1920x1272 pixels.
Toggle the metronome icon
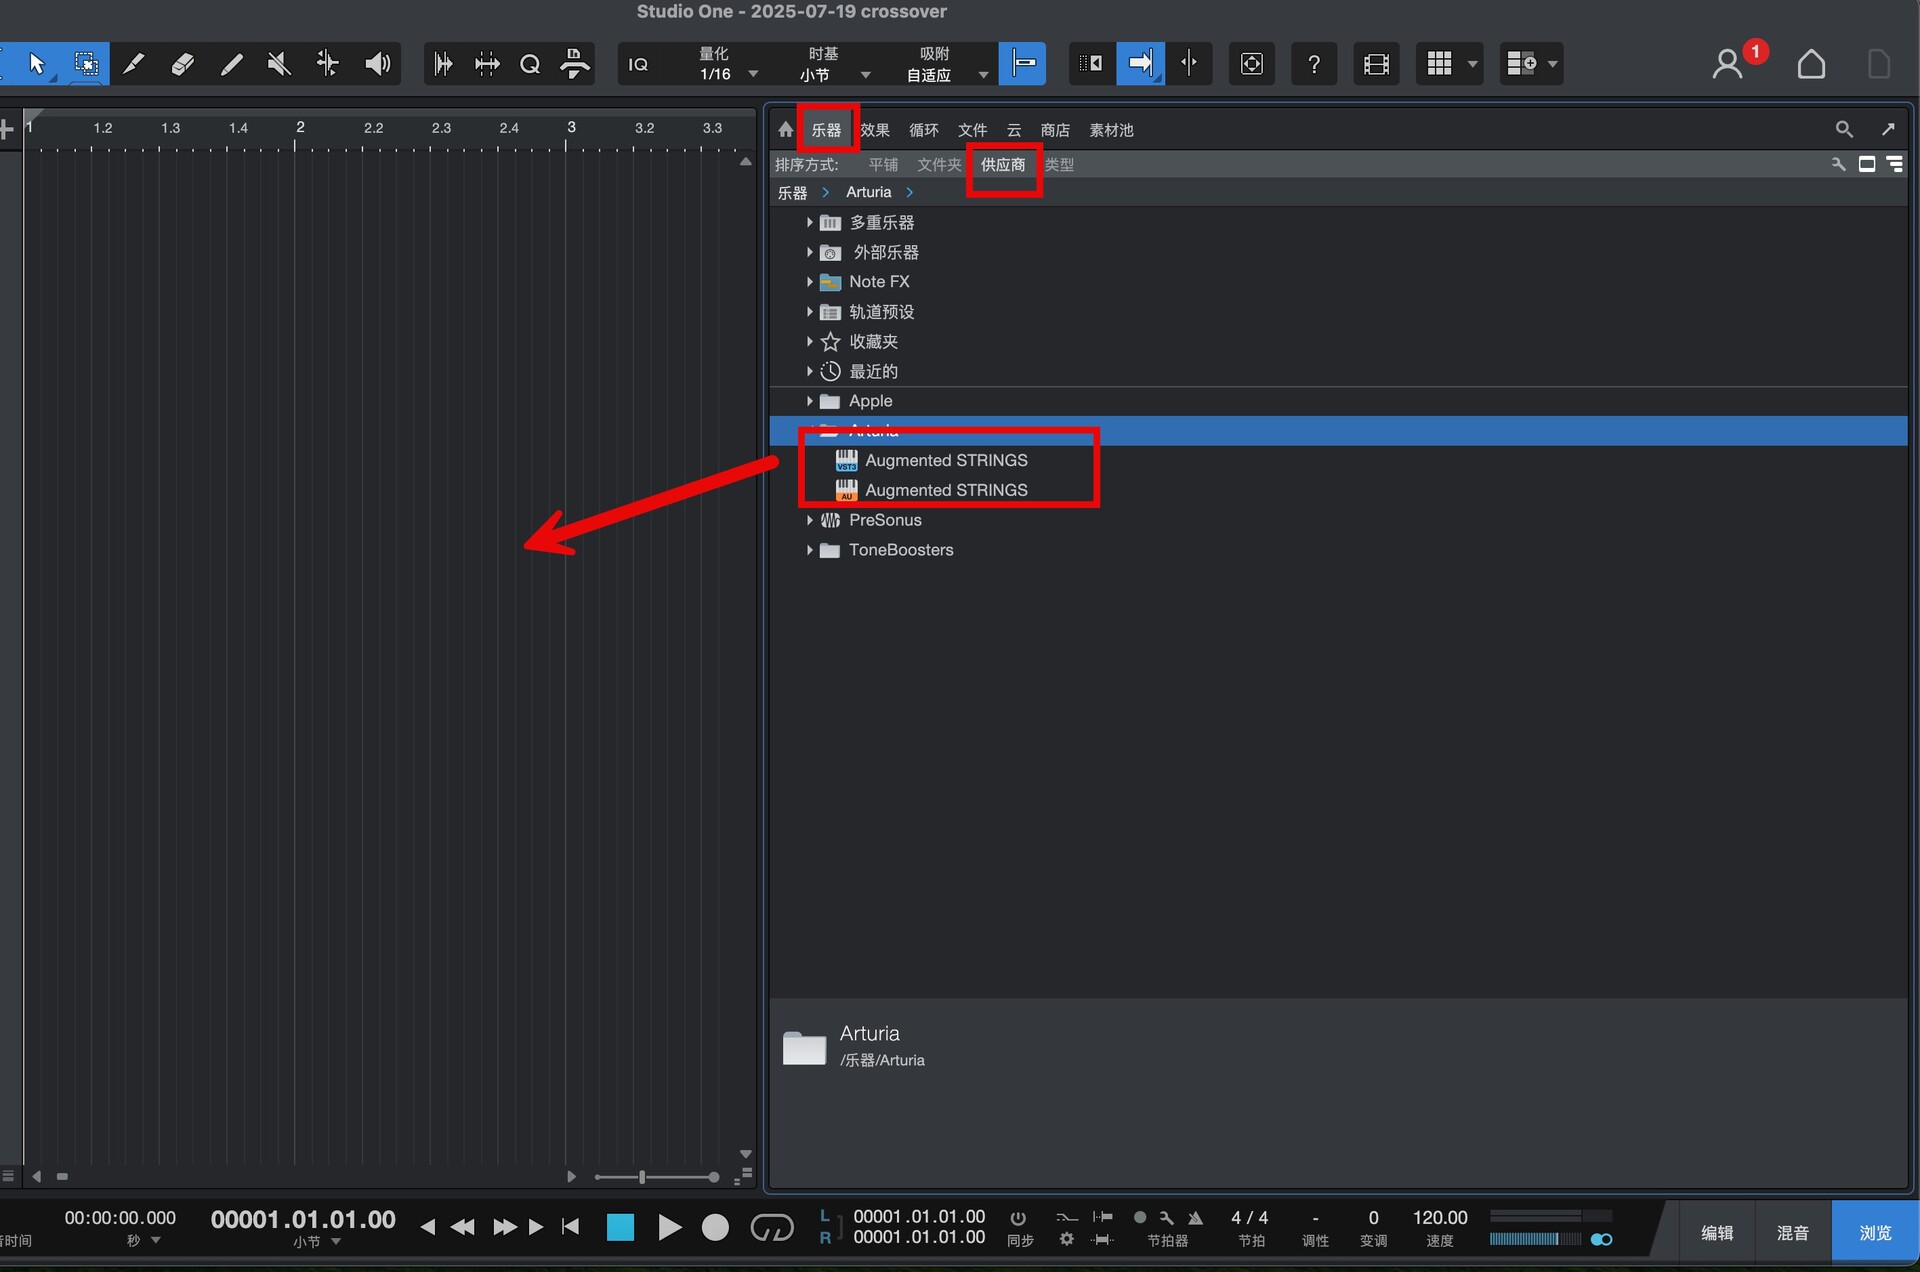(x=1195, y=1218)
